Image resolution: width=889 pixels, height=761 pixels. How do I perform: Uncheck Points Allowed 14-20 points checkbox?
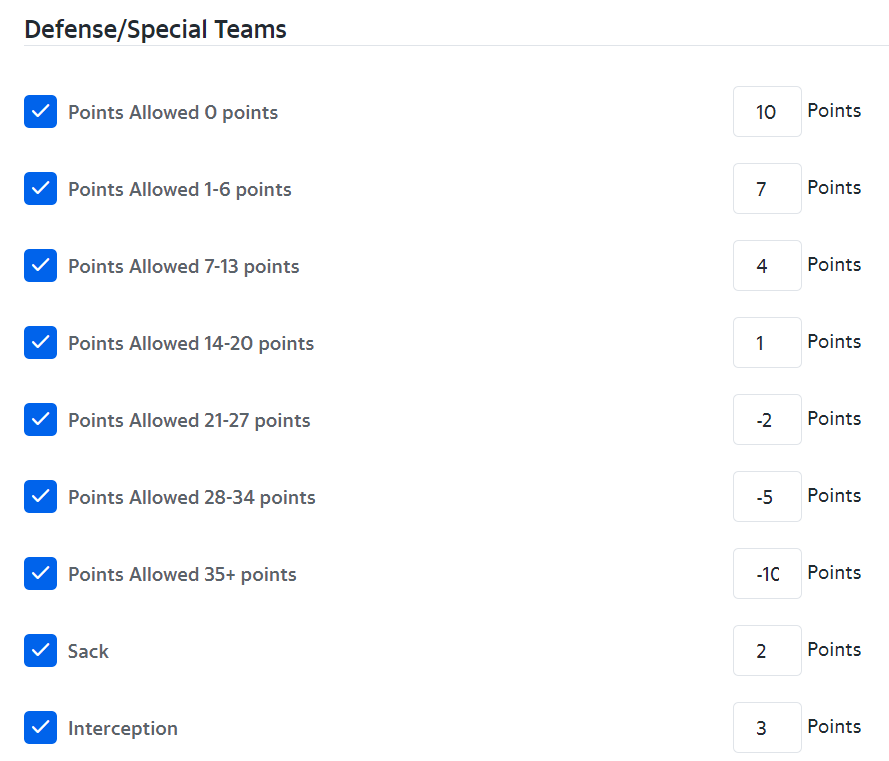tap(40, 343)
